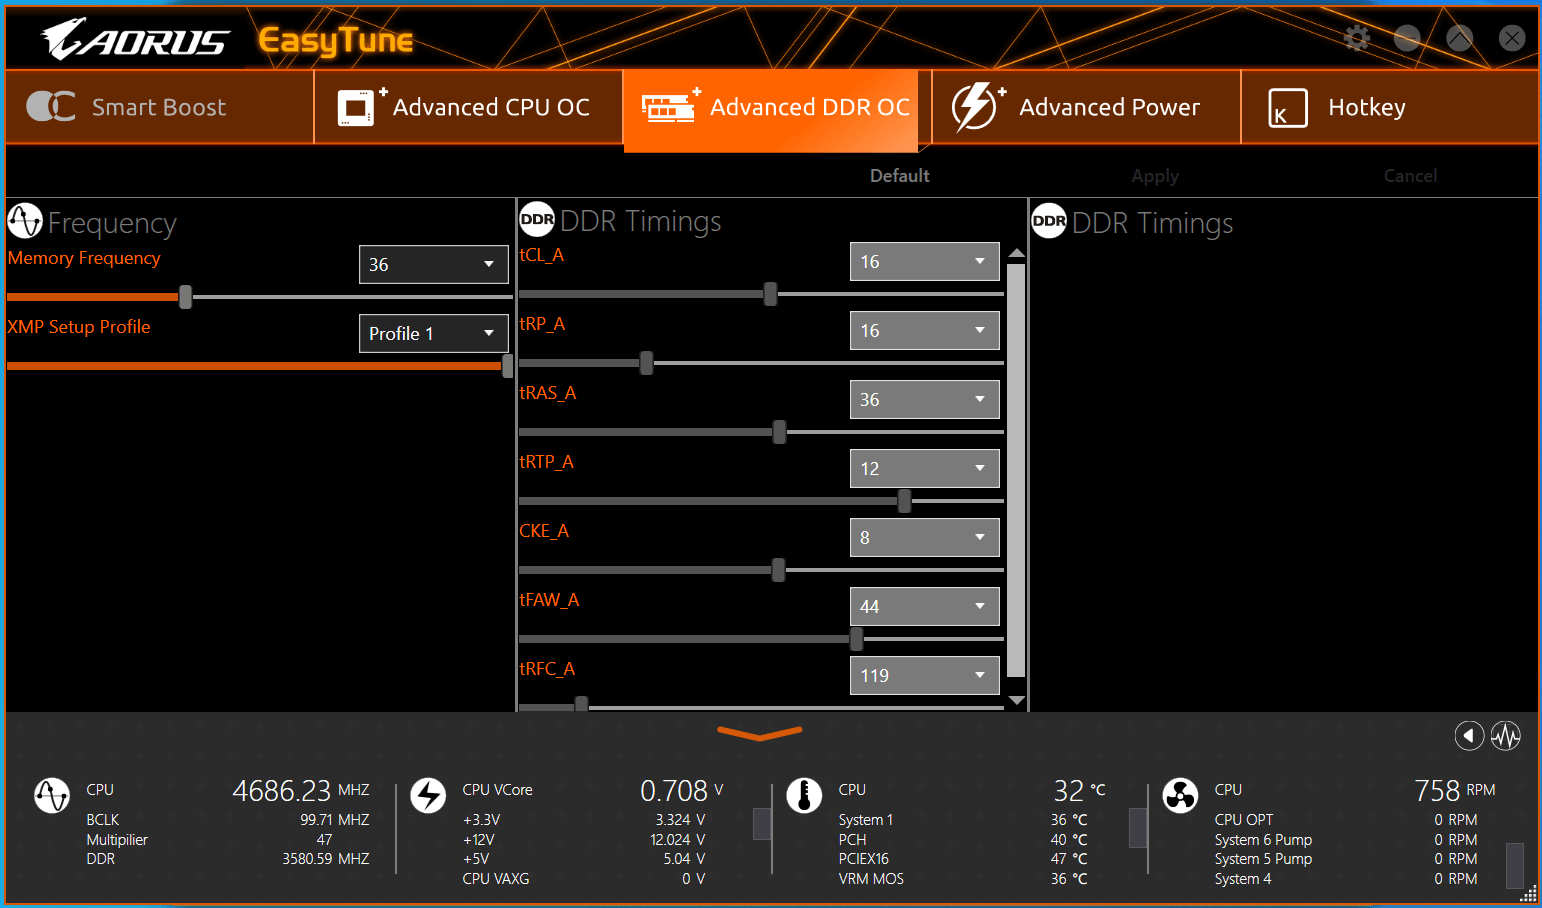1542x908 pixels.
Task: Open the Memory Frequency dropdown
Action: point(433,265)
